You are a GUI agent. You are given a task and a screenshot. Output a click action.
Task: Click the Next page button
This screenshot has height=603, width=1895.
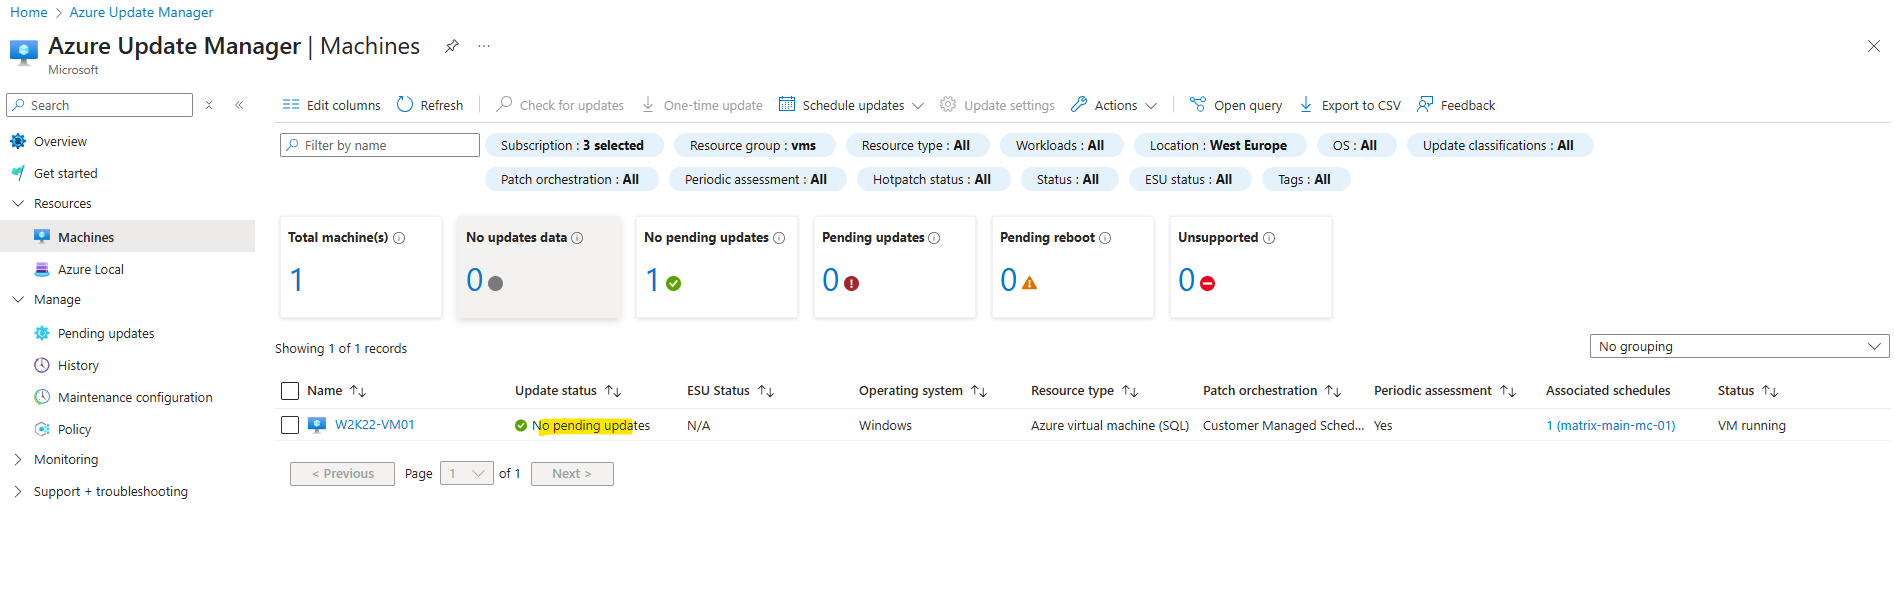(x=572, y=474)
